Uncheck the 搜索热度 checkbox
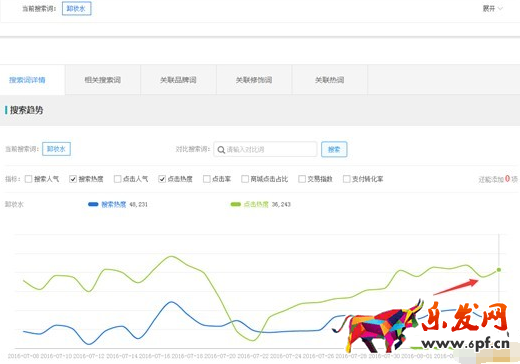This screenshot has height=364, width=520. click(73, 179)
